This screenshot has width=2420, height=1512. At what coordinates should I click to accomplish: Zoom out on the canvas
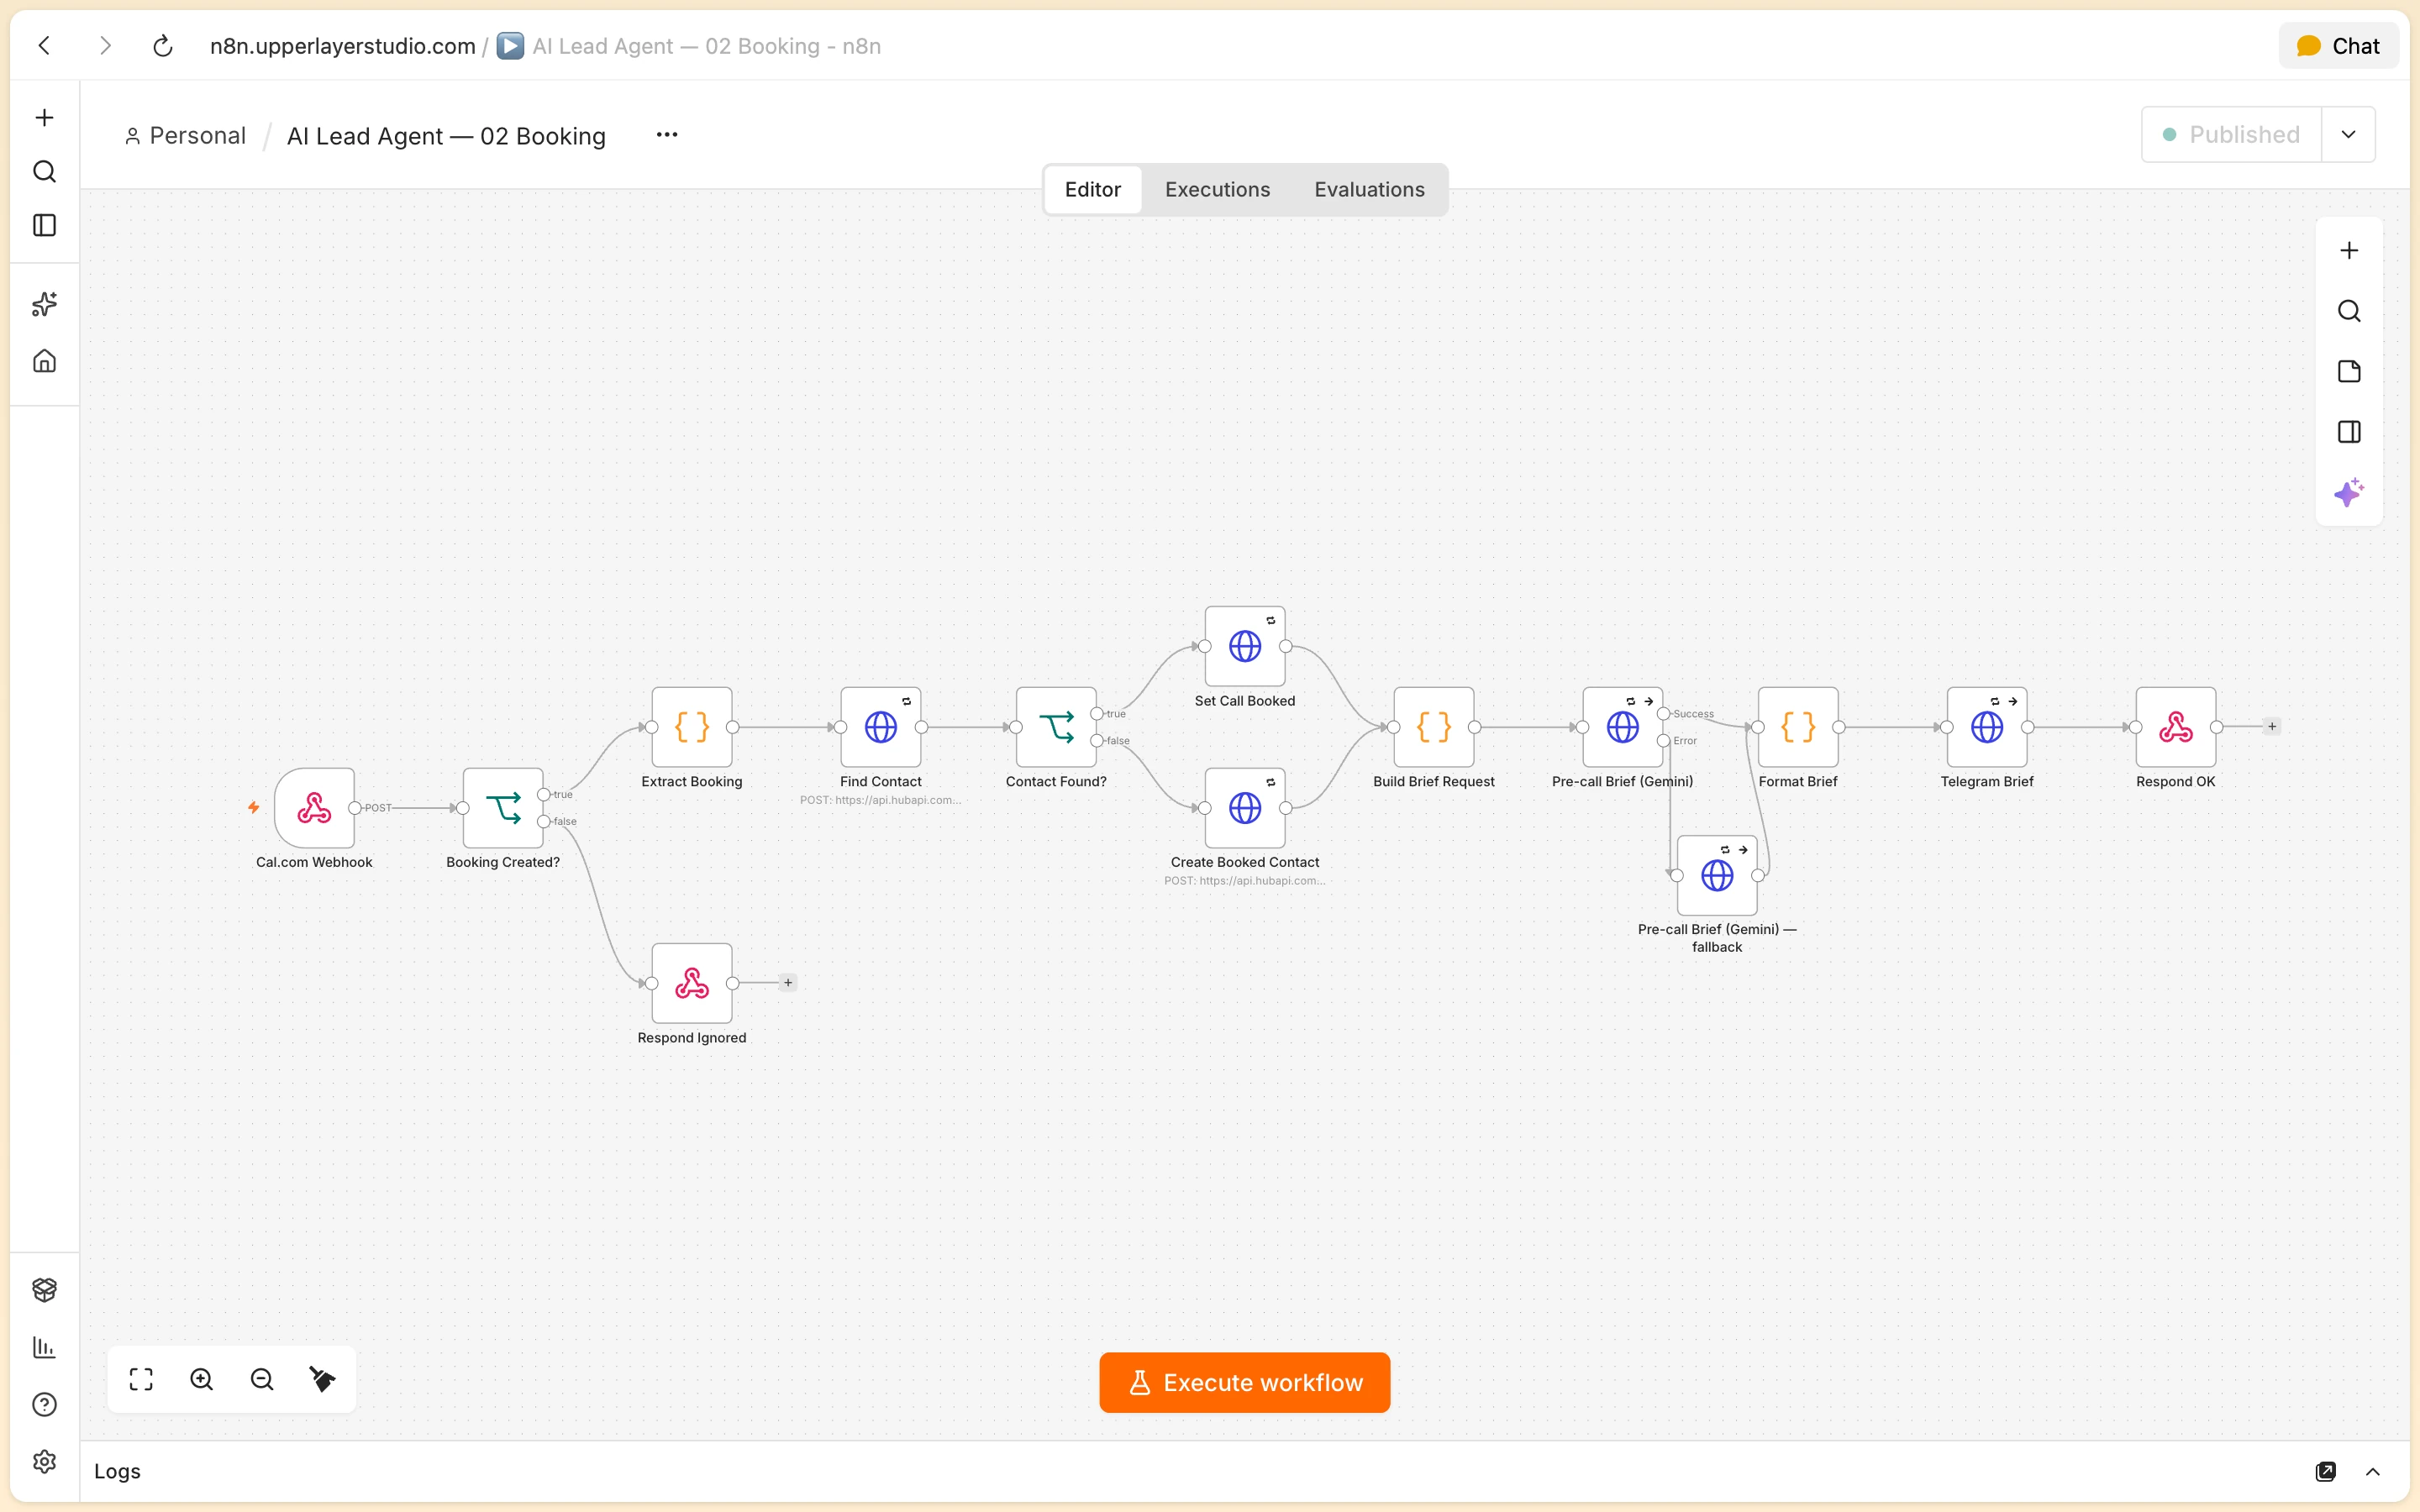[262, 1380]
